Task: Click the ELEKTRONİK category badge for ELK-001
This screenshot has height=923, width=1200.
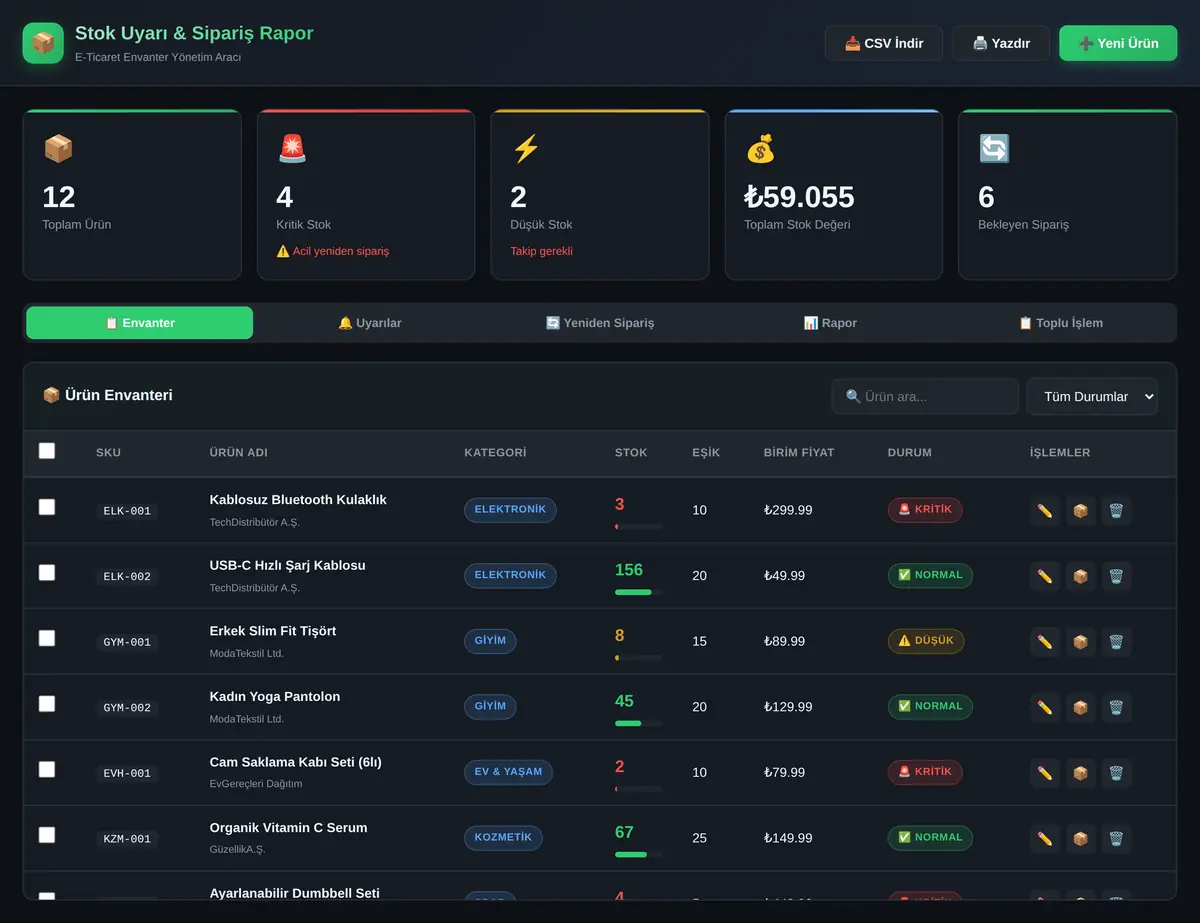Action: click(510, 510)
